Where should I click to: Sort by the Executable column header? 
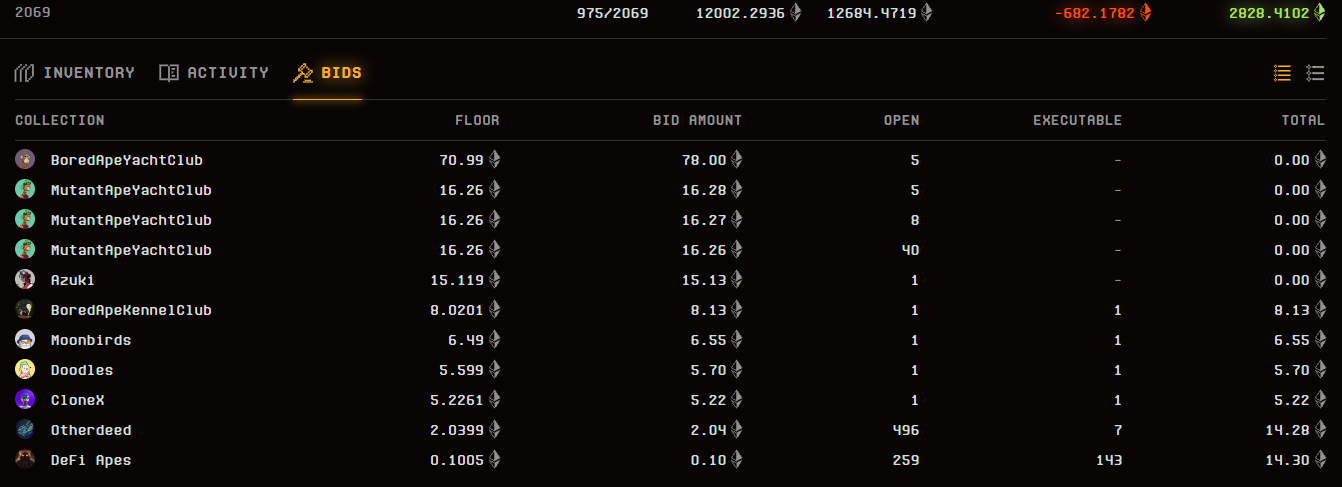point(1077,120)
